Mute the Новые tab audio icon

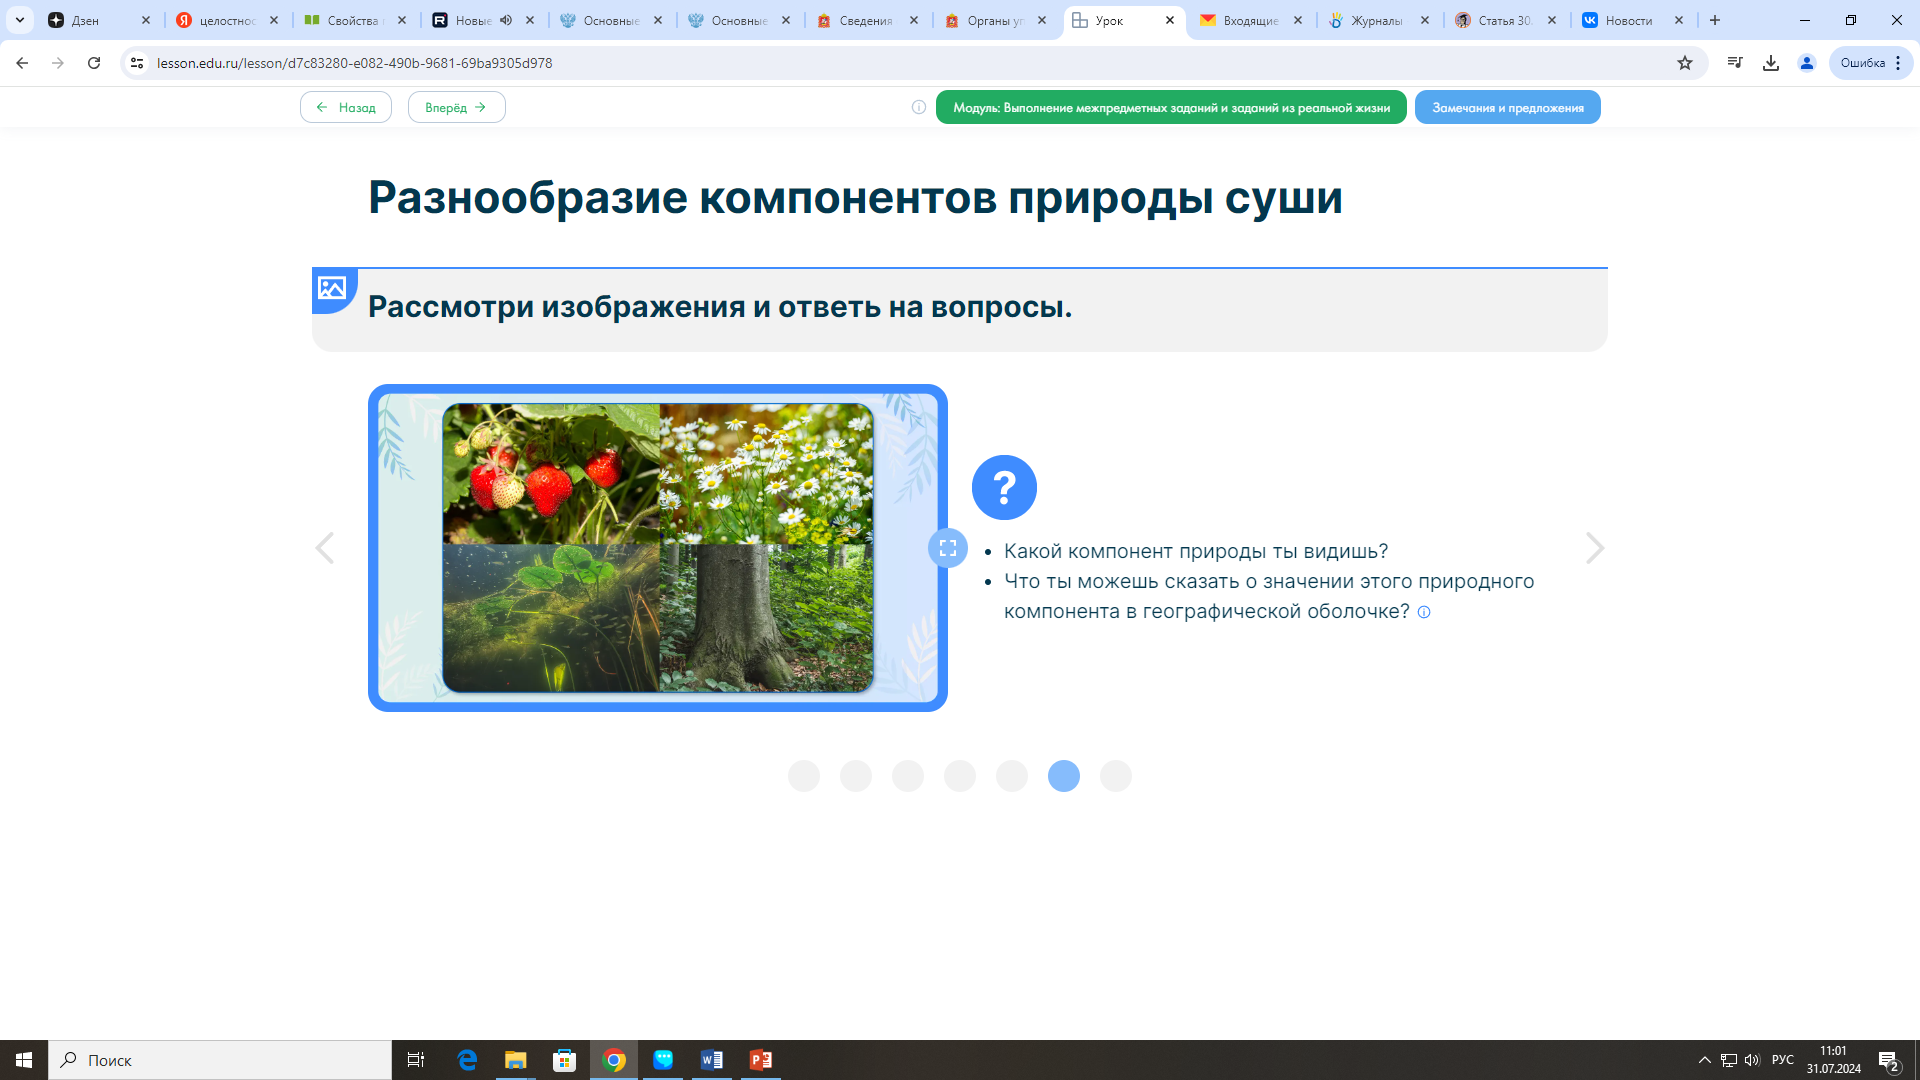506,20
